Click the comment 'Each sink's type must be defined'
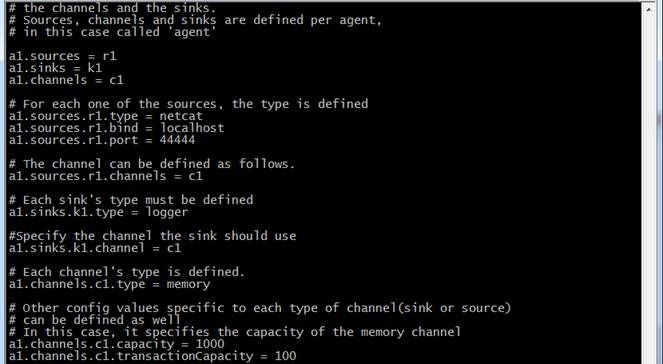This screenshot has height=364, width=663. pos(138,200)
